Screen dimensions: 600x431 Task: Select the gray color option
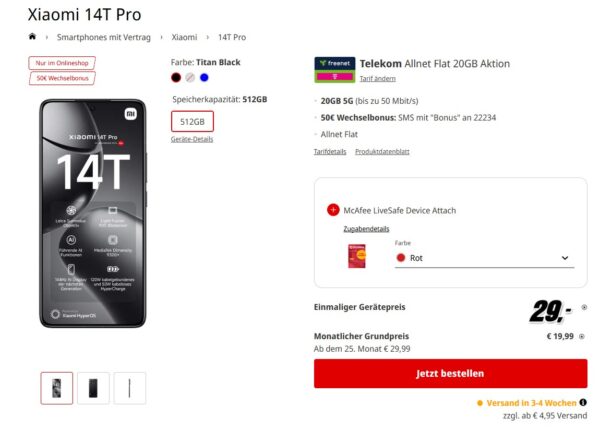[190, 77]
